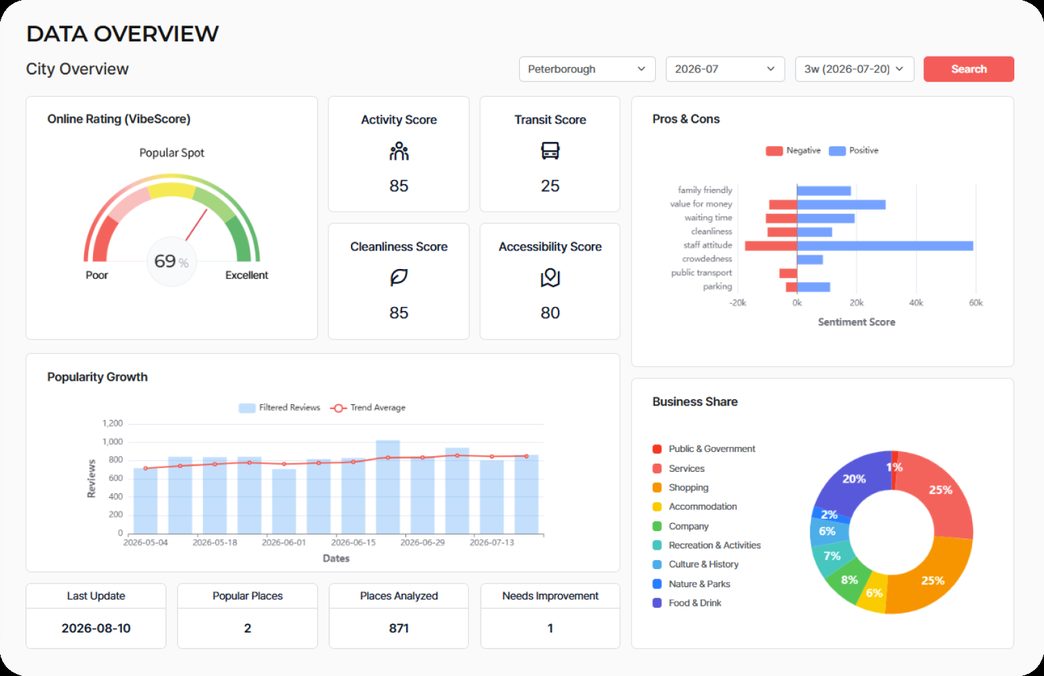Click the Places Analyzed value 871
Viewport: 1044px width, 676px height.
[x=399, y=628]
